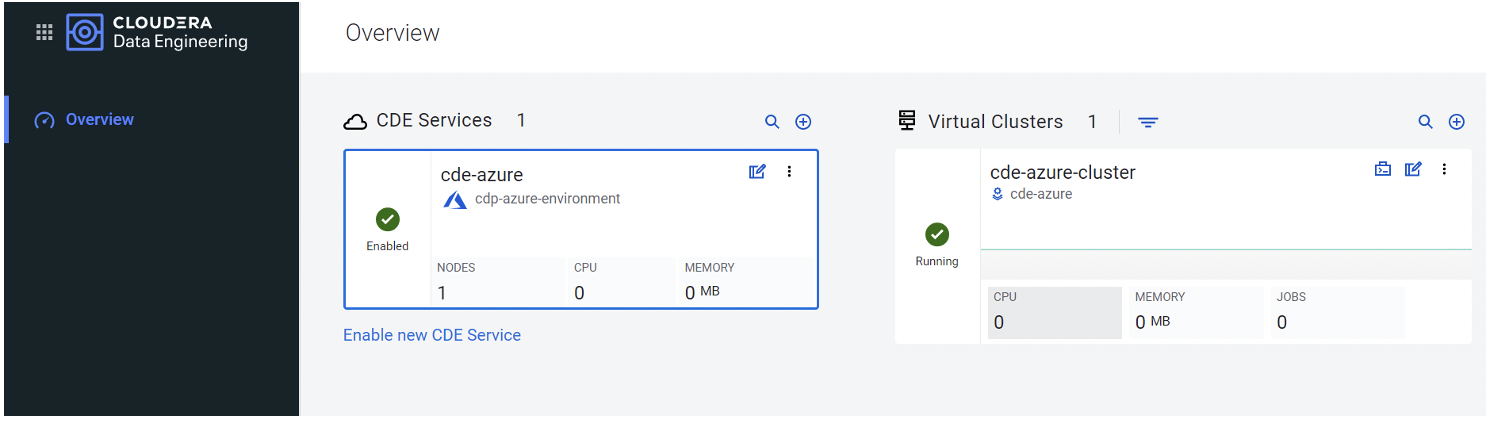This screenshot has height=422, width=1498.
Task: Click the Virtual Clusters heading
Action: point(995,122)
